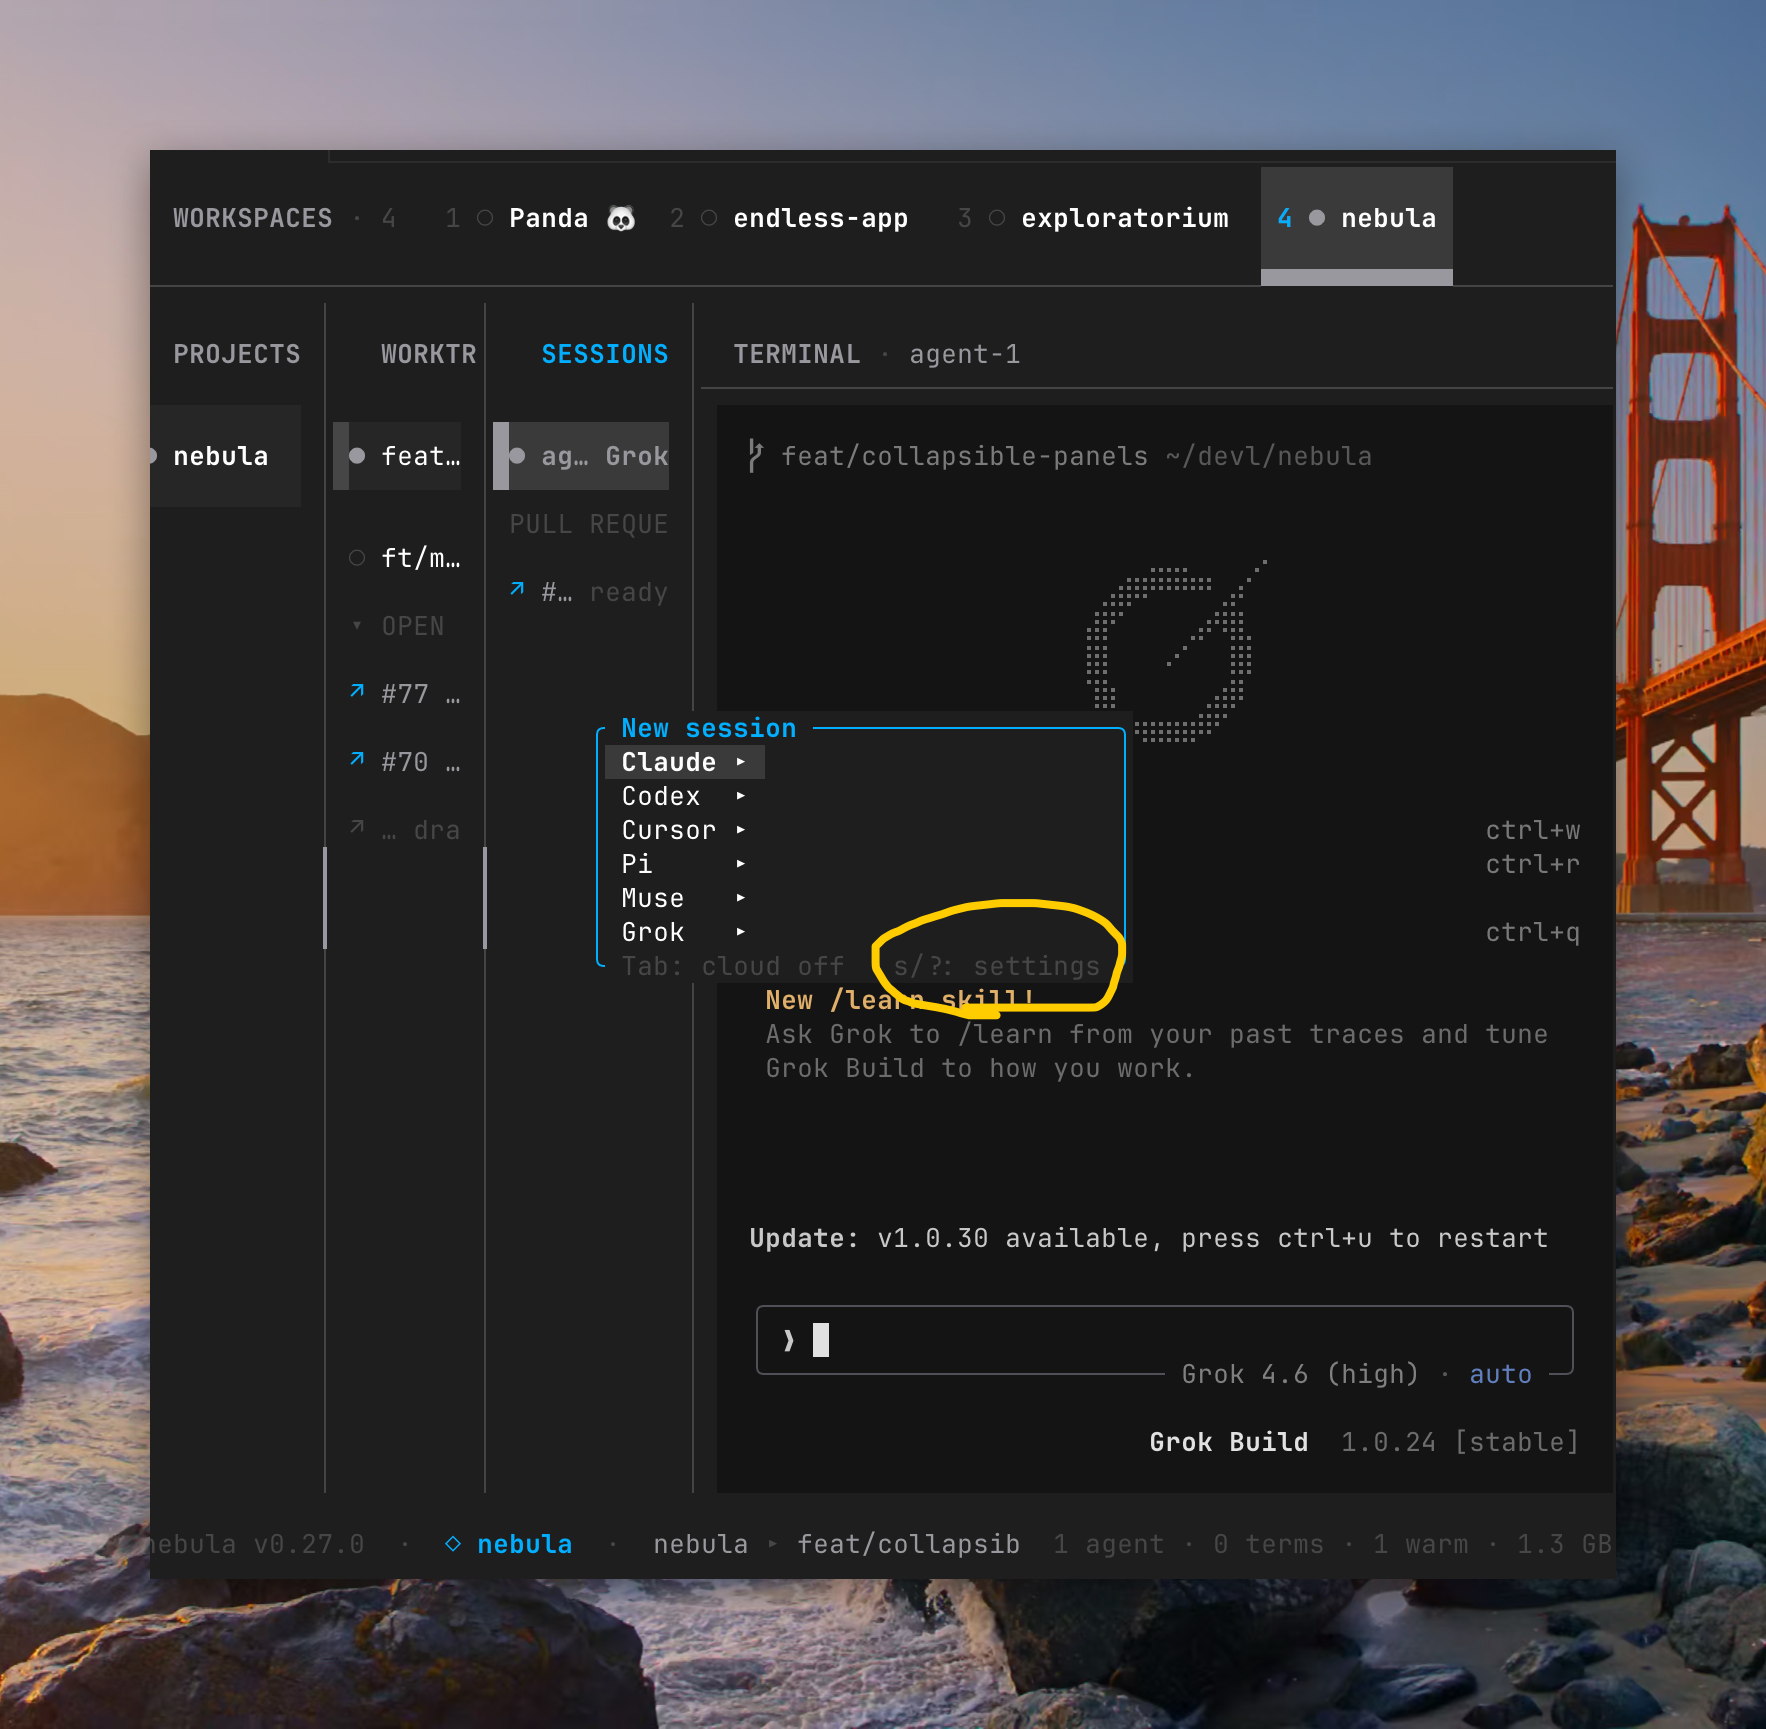This screenshot has width=1766, height=1729.
Task: Click the arrow icon beside pull request ready
Action: pyautogui.click(x=517, y=589)
